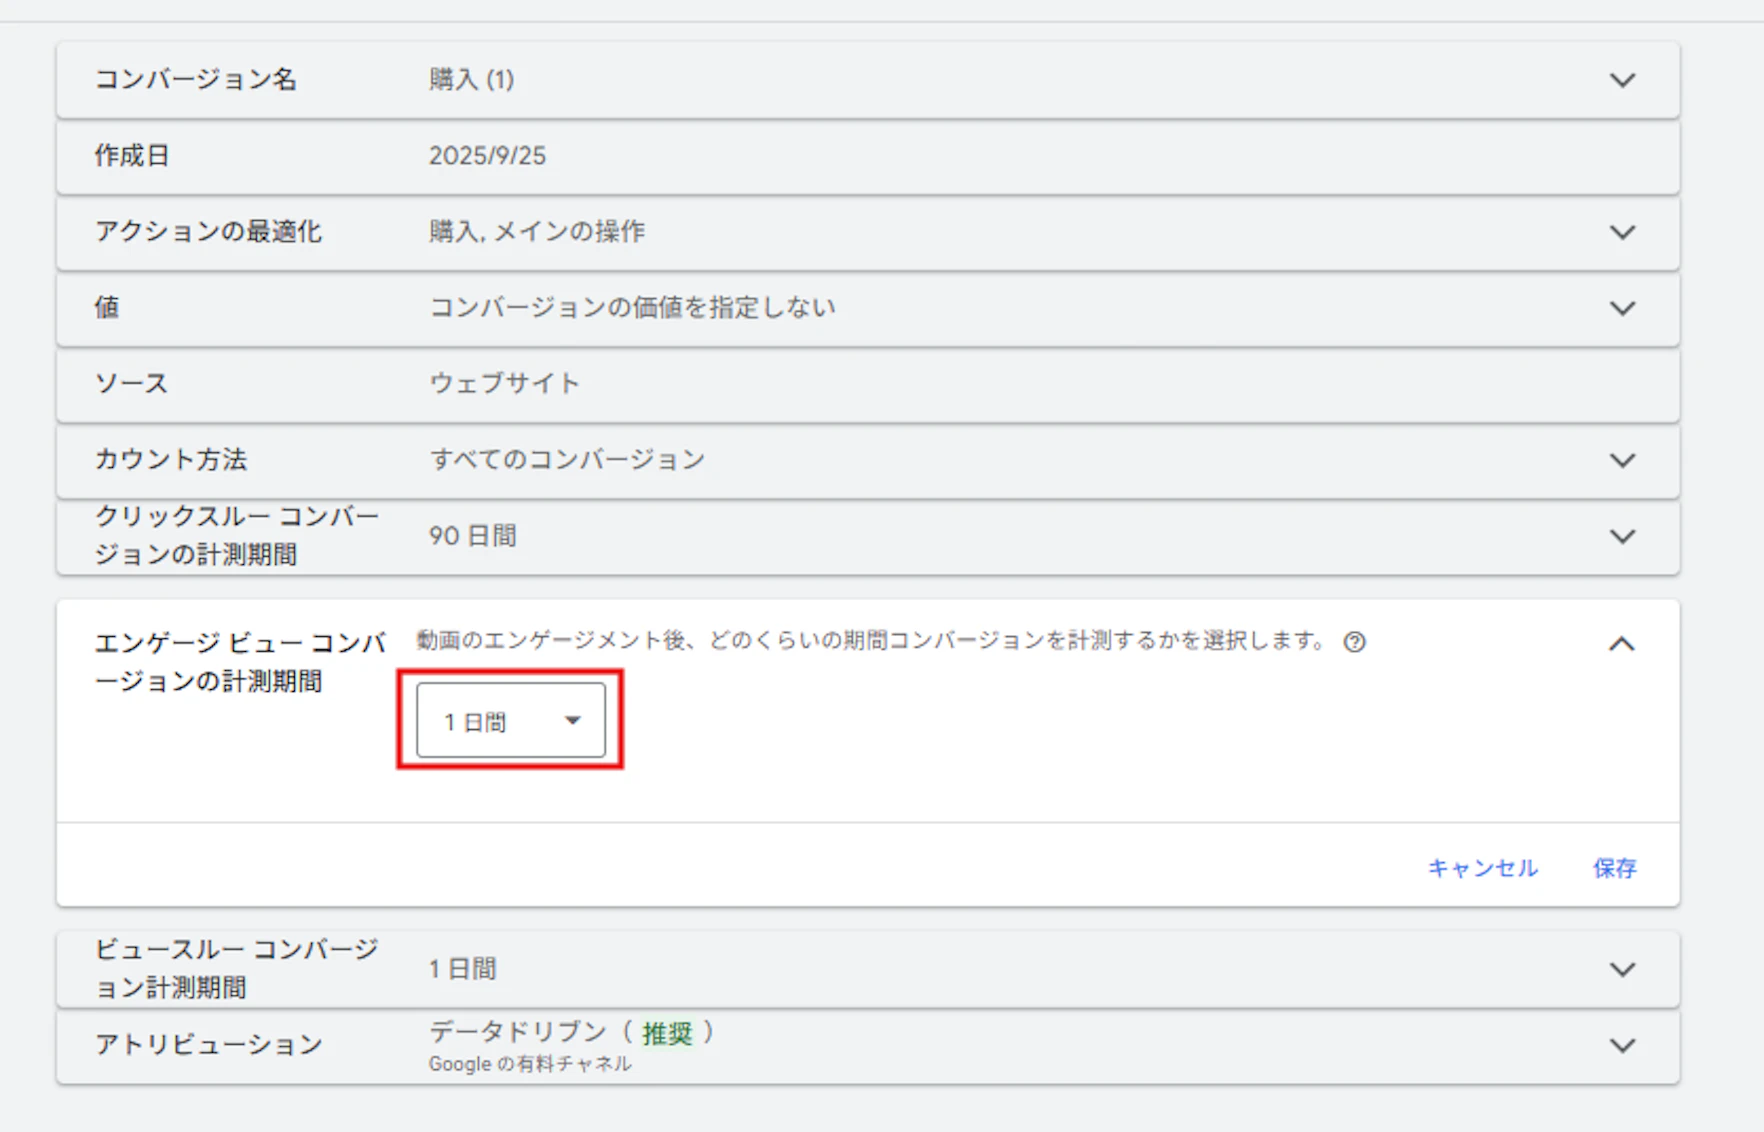Click the 作成日 label

(132, 156)
